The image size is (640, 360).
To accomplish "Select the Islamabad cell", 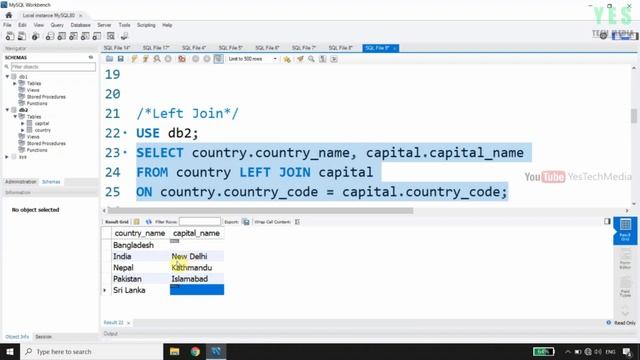I will (x=197, y=279).
